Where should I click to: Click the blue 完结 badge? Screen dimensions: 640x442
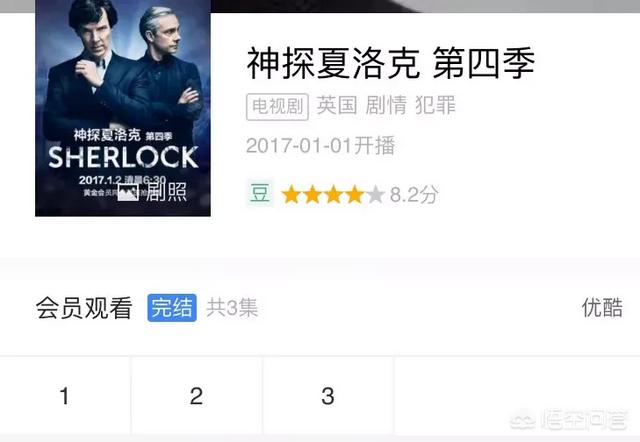[x=172, y=308]
